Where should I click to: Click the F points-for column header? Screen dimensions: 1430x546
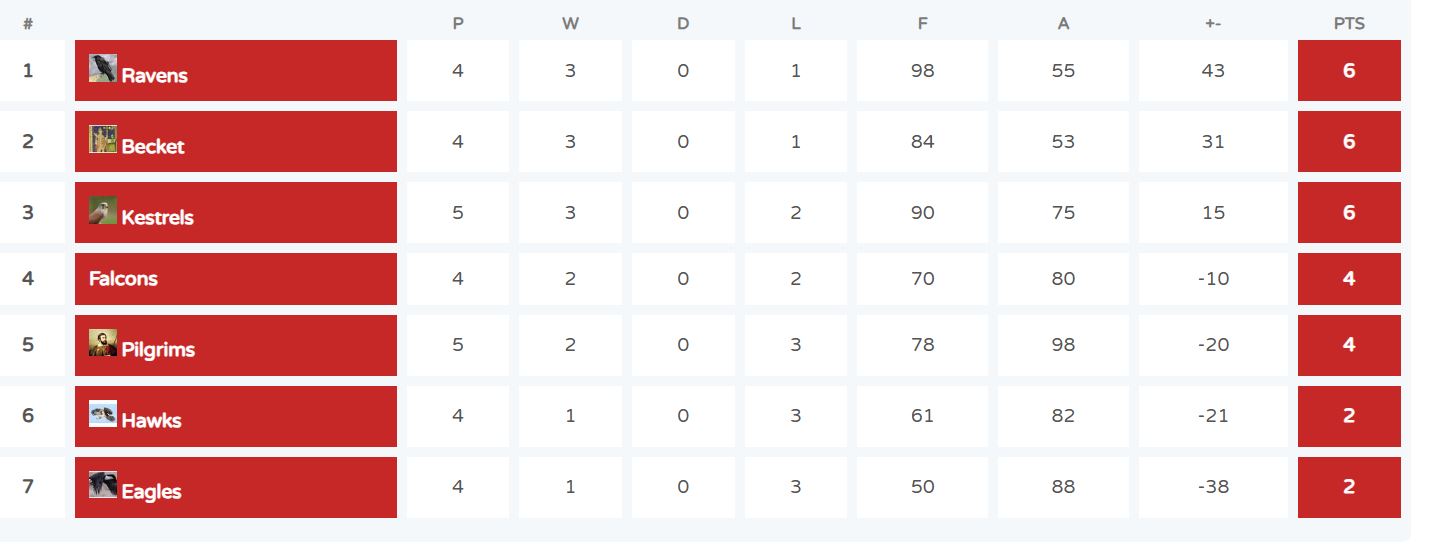[922, 23]
